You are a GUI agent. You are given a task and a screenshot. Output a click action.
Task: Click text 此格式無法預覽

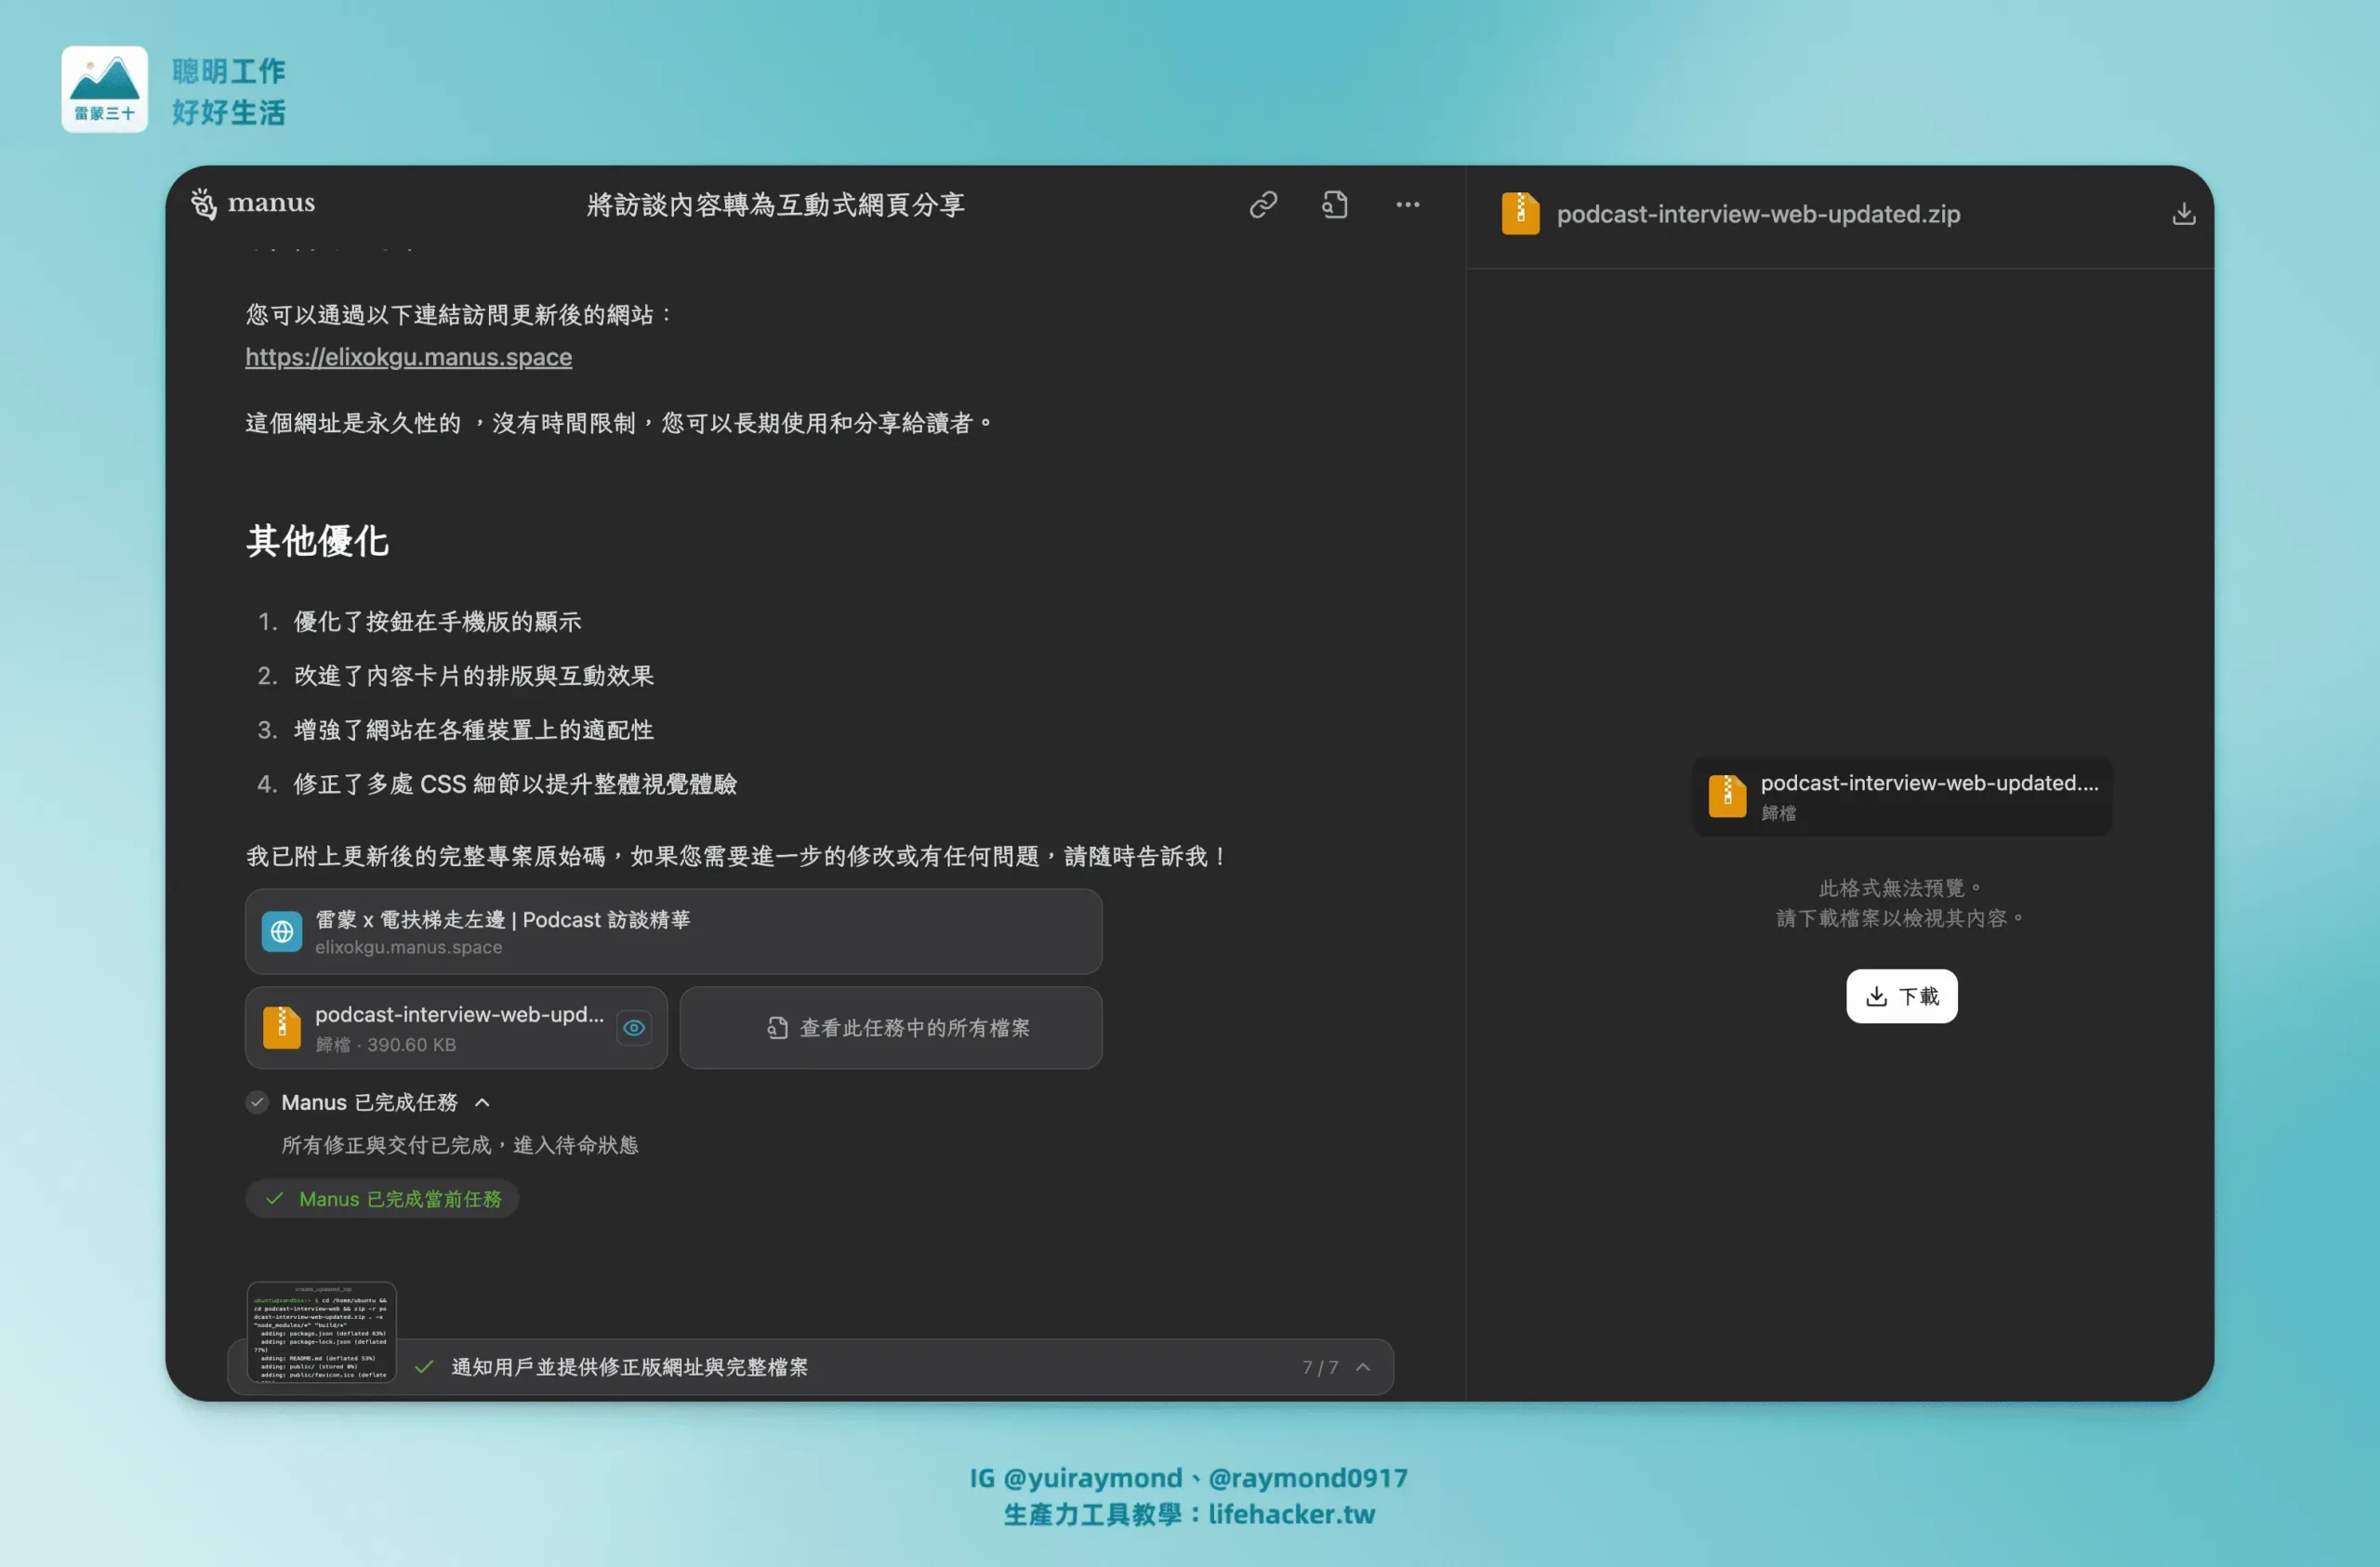pyautogui.click(x=1899, y=888)
